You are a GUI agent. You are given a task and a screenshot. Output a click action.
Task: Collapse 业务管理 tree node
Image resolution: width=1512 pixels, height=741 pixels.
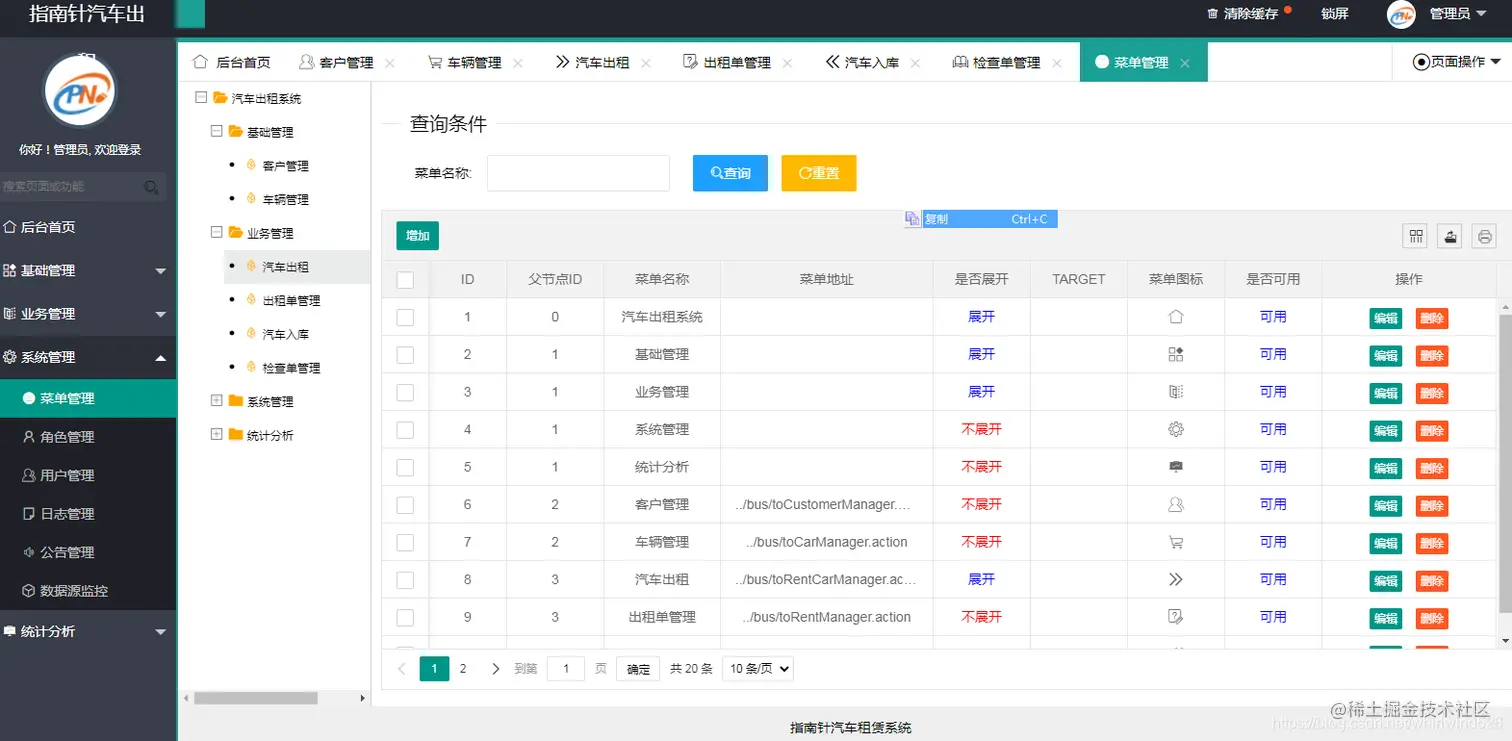(216, 232)
